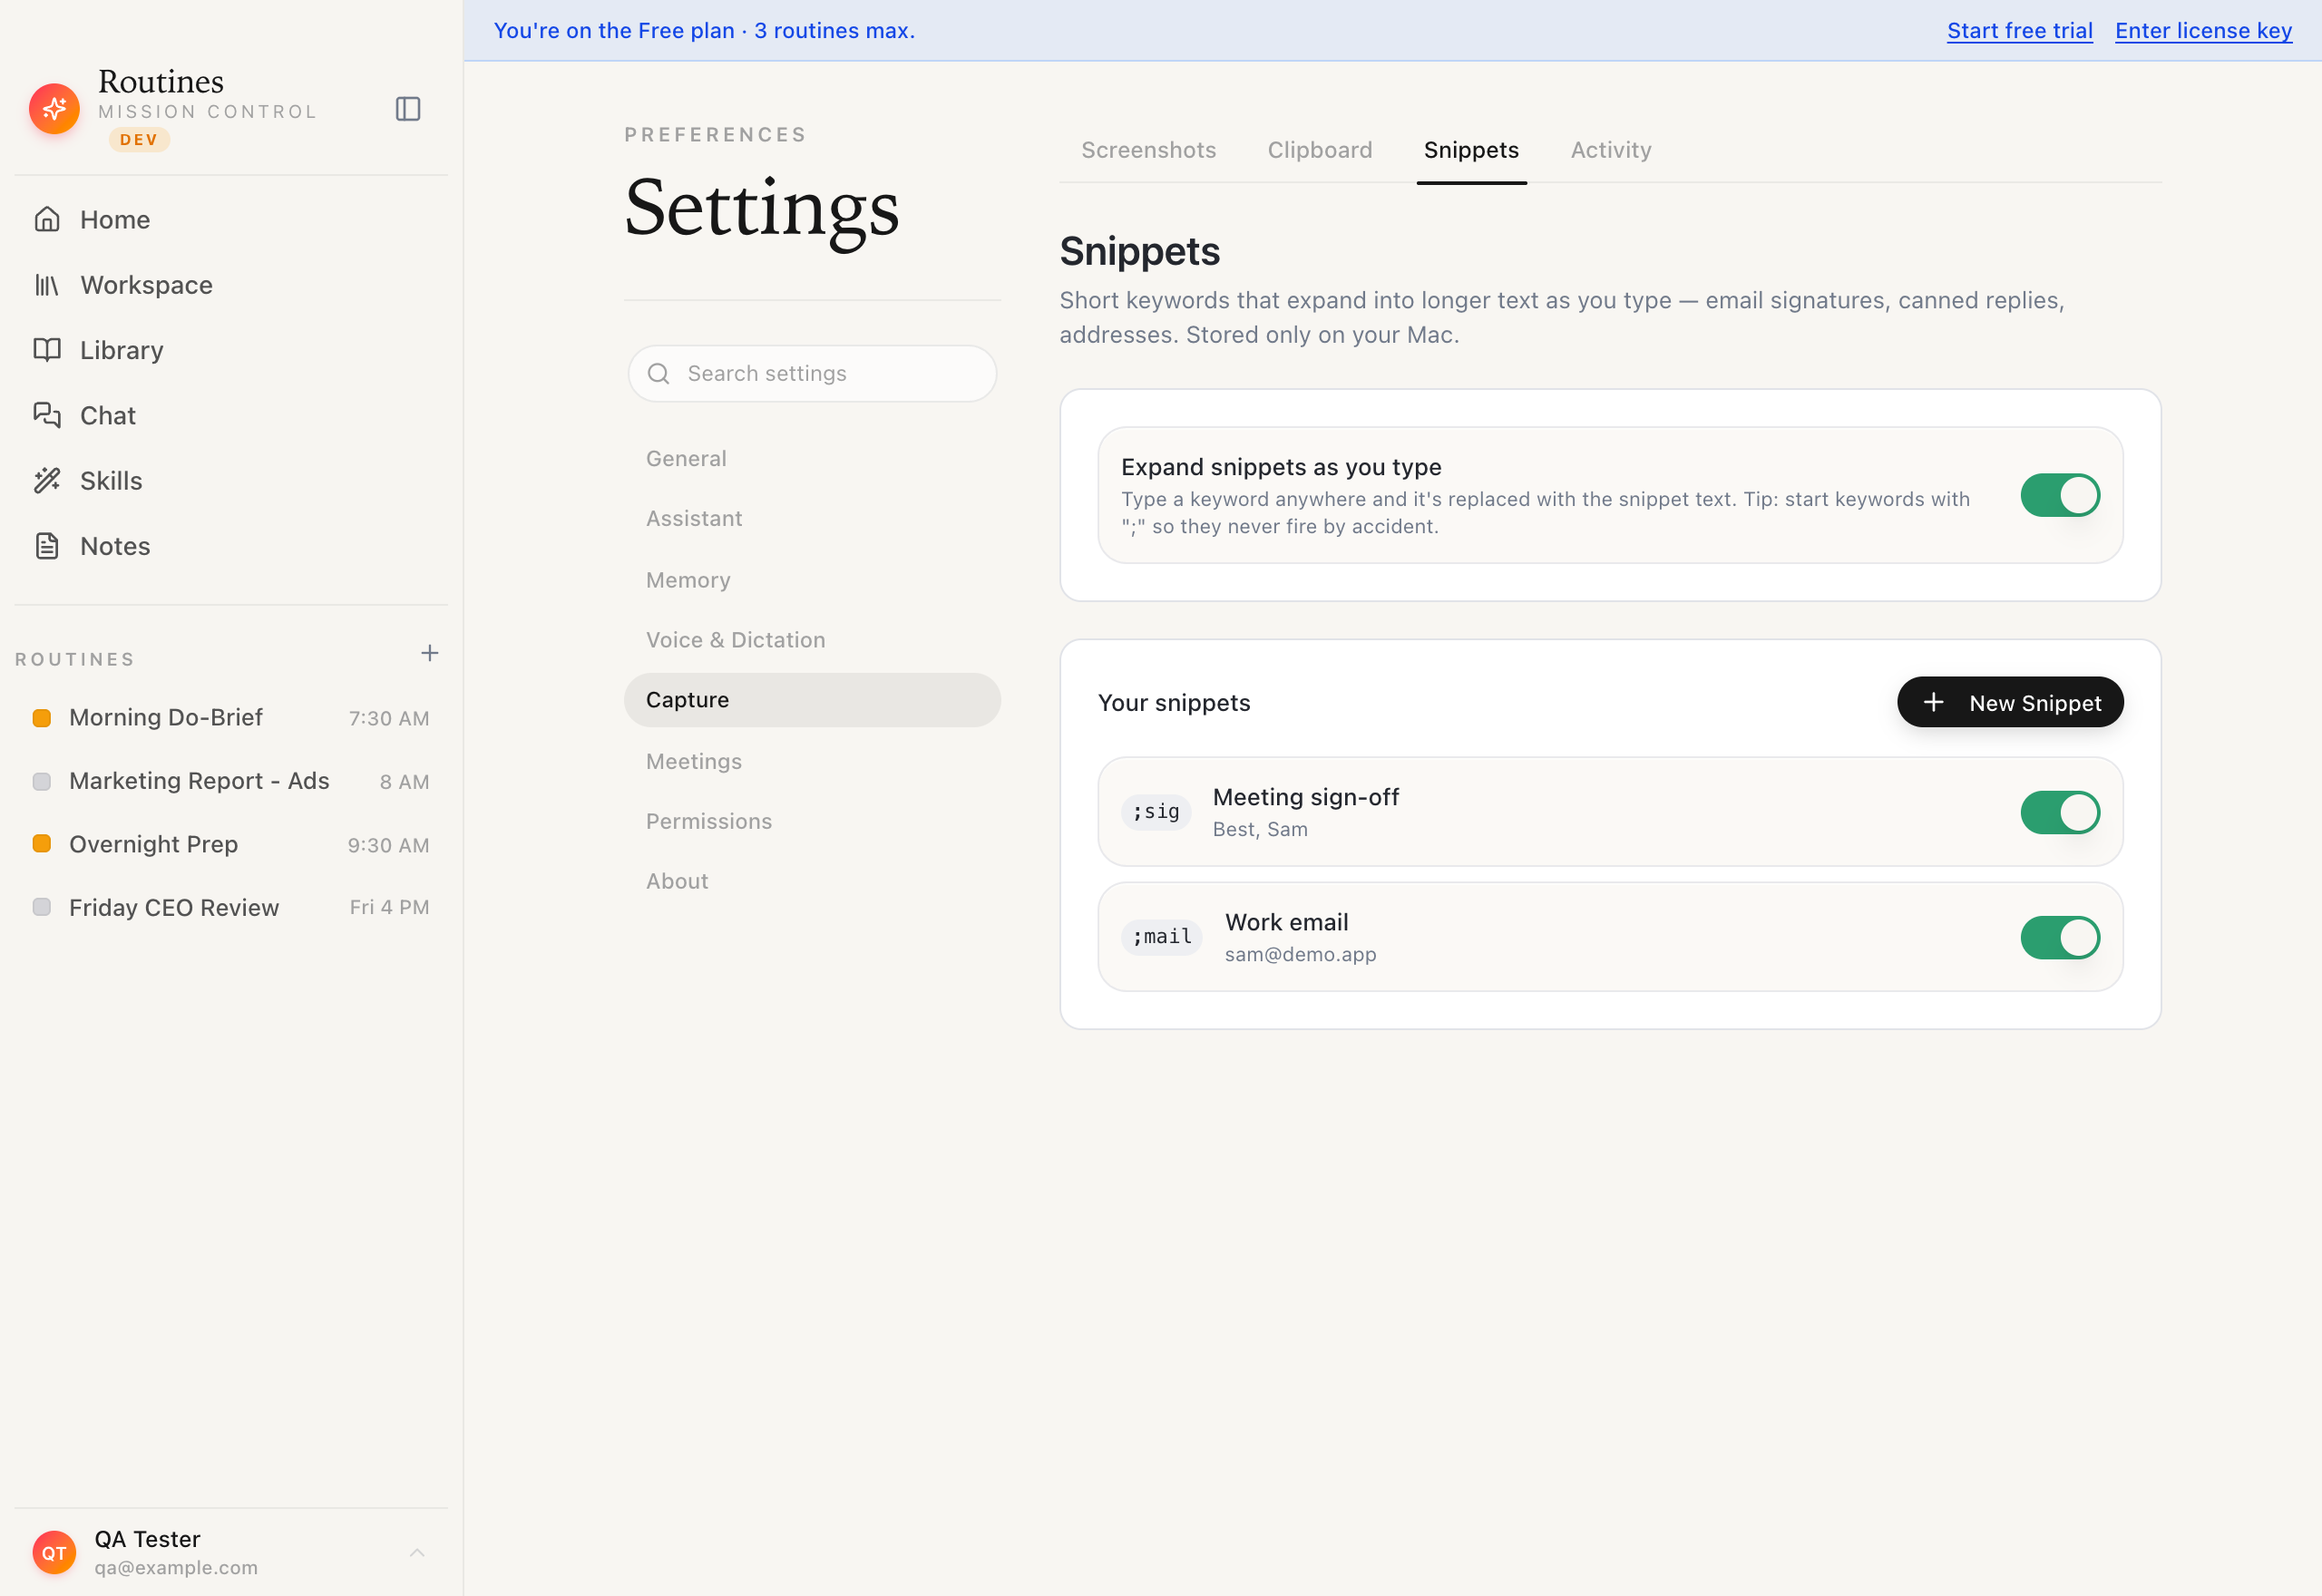This screenshot has height=1596, width=2322.
Task: Add a new routine with plus icon
Action: (x=429, y=653)
